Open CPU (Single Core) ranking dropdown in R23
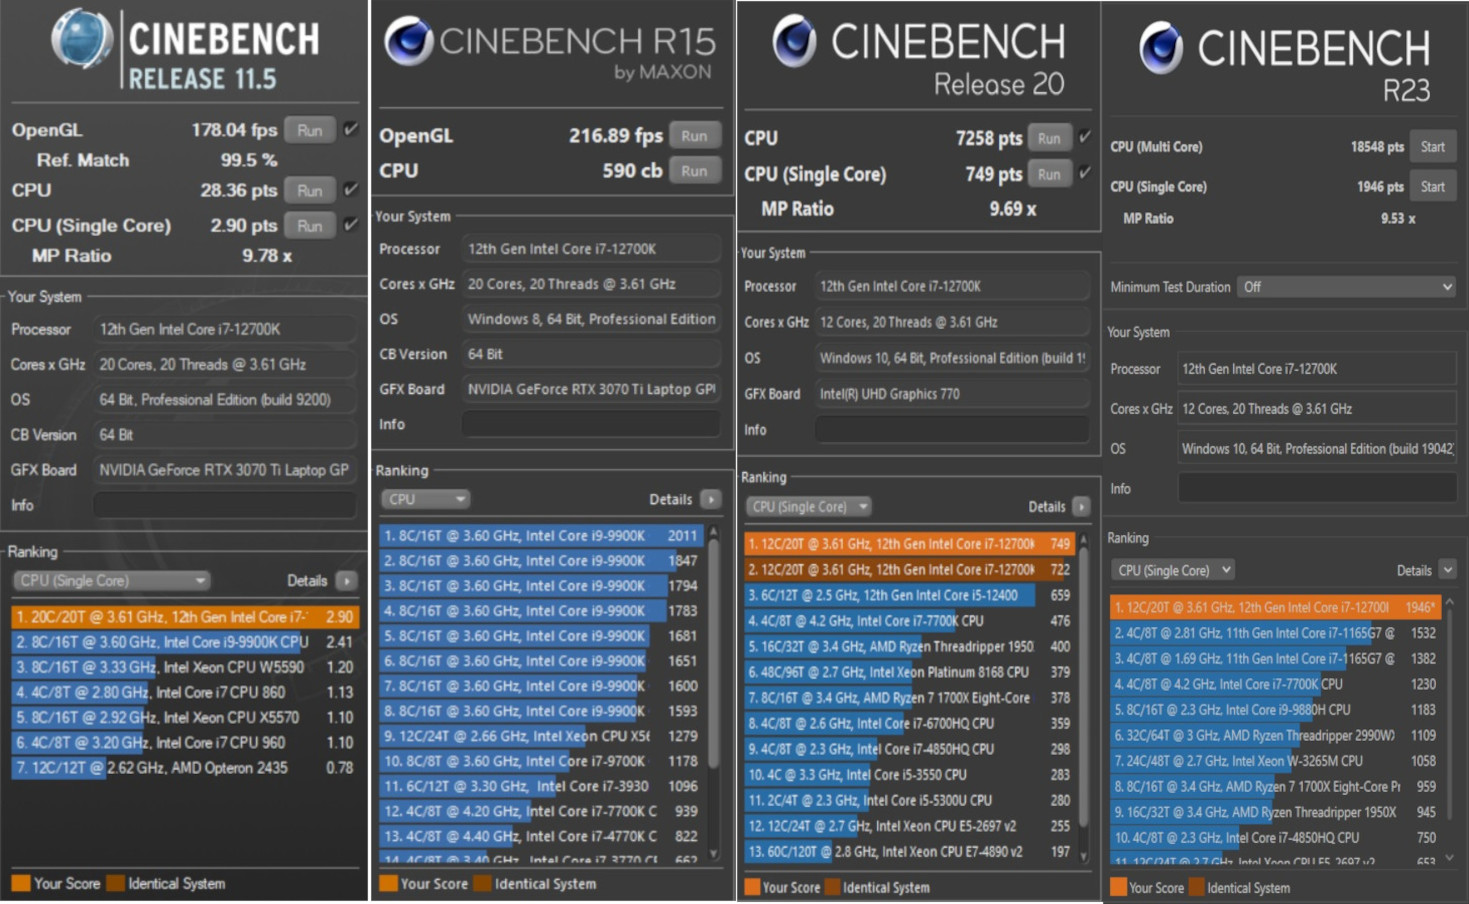1469x904 pixels. tap(1174, 570)
